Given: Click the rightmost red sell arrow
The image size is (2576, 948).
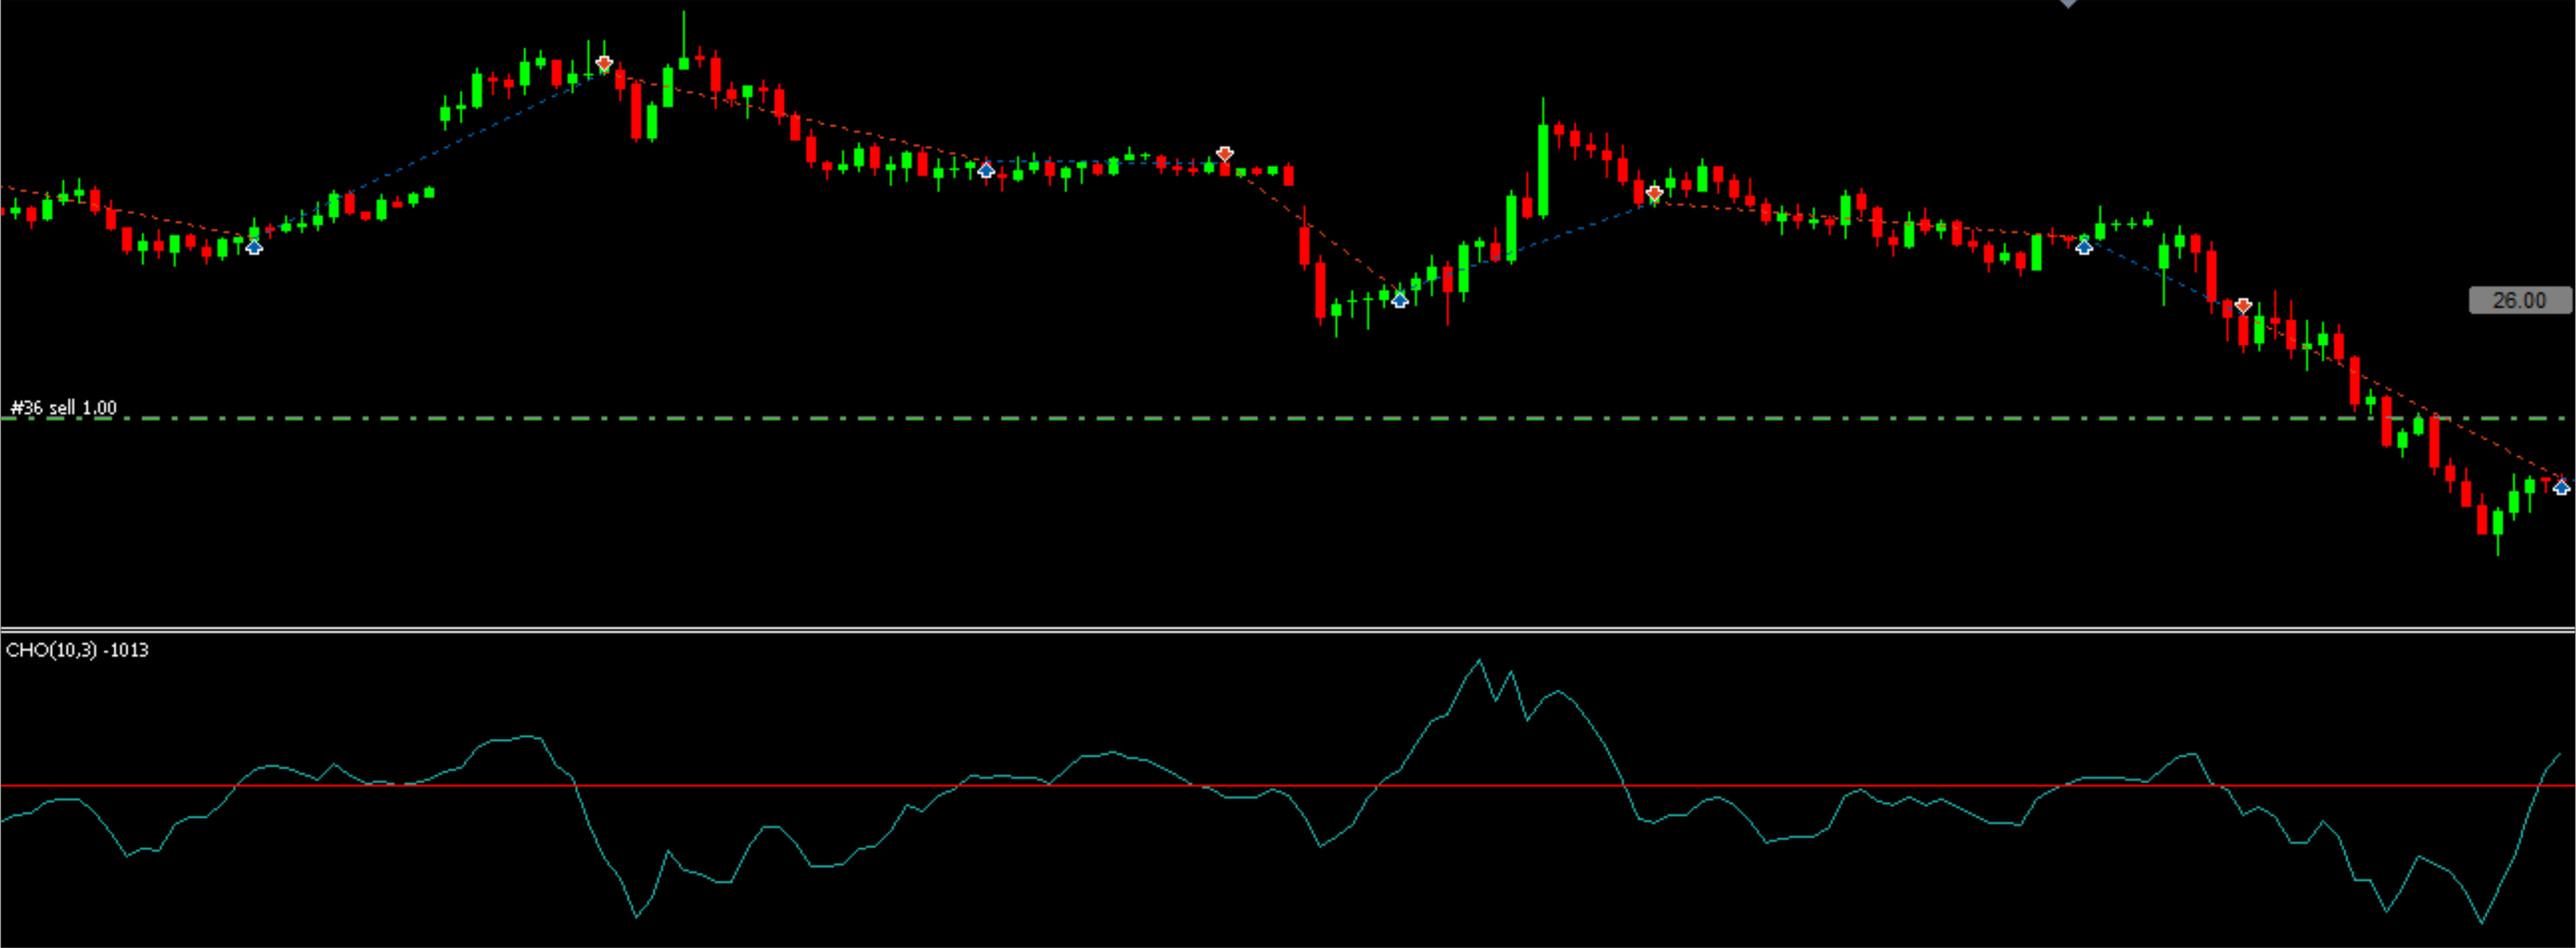Looking at the screenshot, I should point(2243,306).
